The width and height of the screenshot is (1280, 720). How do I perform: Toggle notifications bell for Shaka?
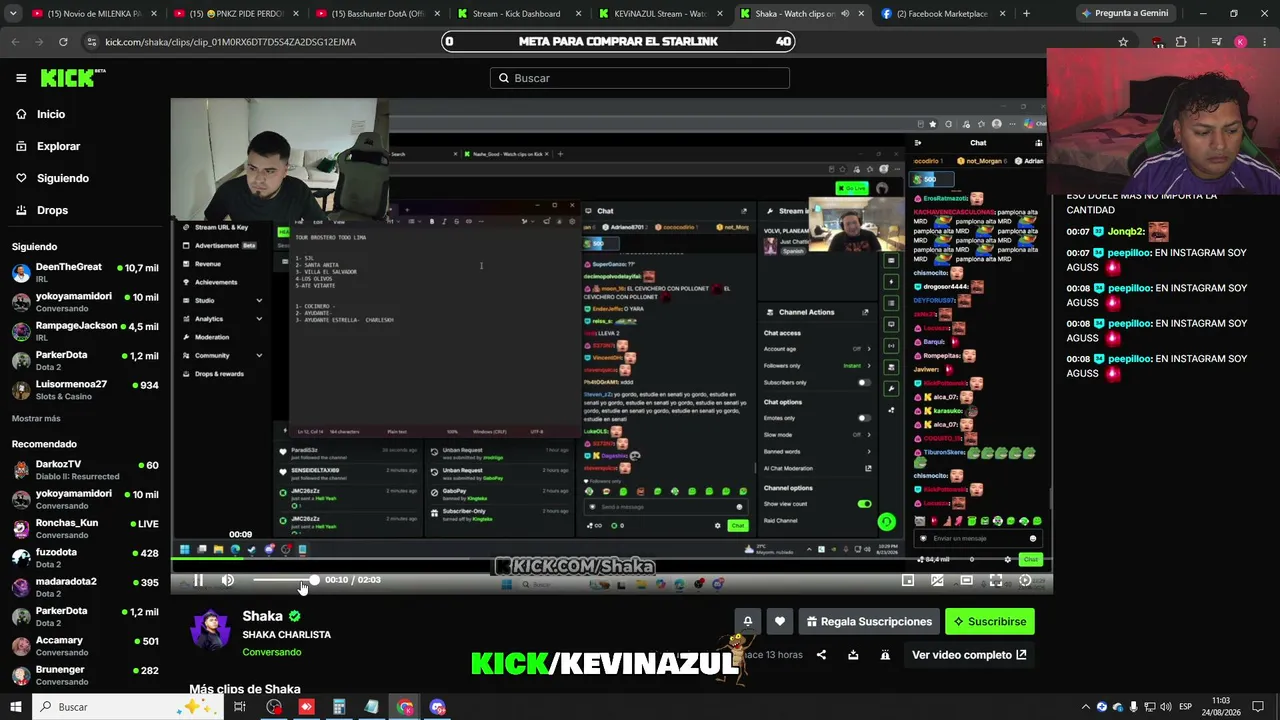point(747,621)
